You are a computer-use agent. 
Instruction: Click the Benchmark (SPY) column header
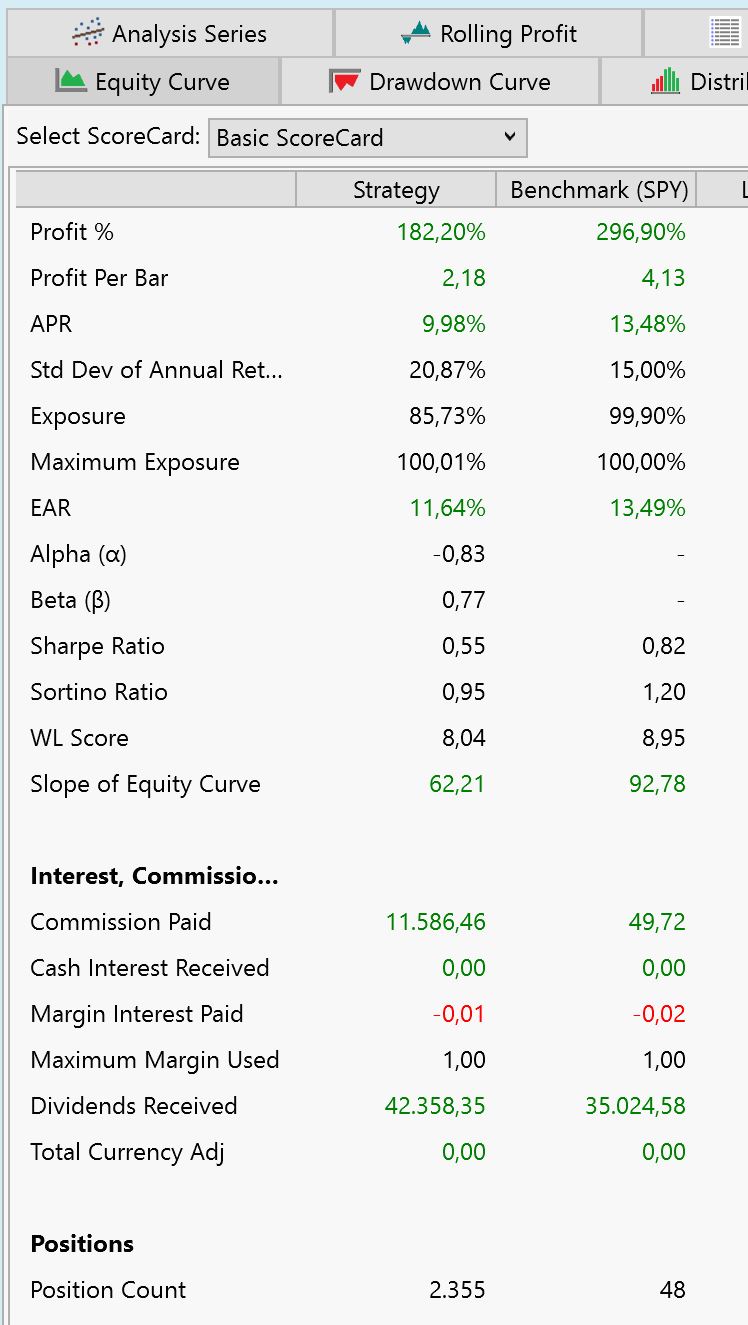(x=597, y=190)
